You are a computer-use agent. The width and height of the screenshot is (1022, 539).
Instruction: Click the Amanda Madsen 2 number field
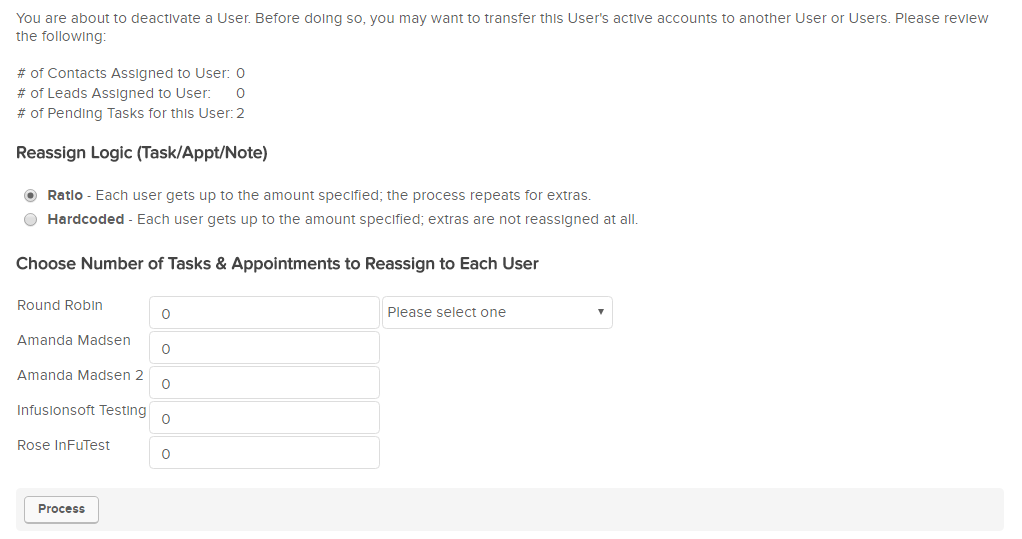pyautogui.click(x=264, y=383)
